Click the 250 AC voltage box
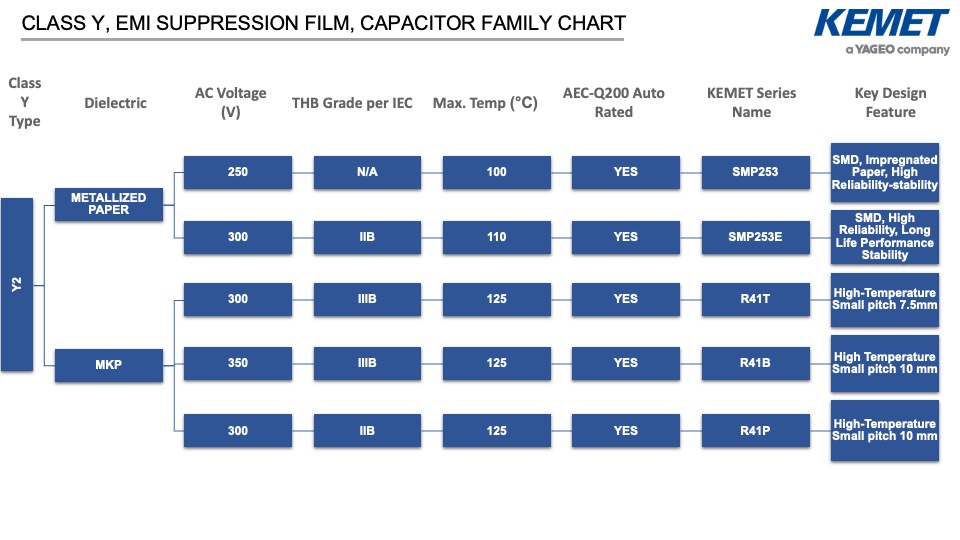 pos(238,172)
